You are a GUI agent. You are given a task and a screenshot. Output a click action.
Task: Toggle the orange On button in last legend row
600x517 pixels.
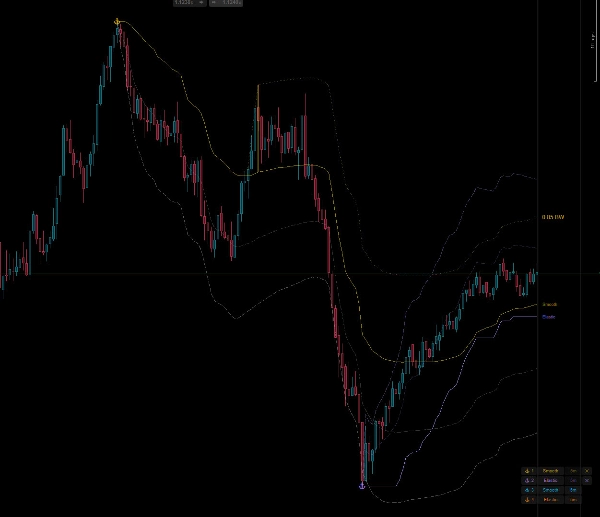click(573, 500)
